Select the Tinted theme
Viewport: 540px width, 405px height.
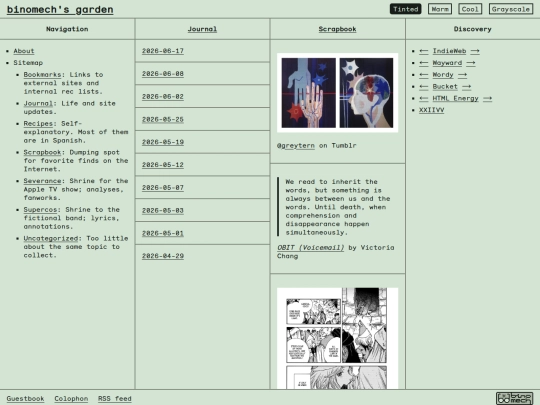point(406,9)
